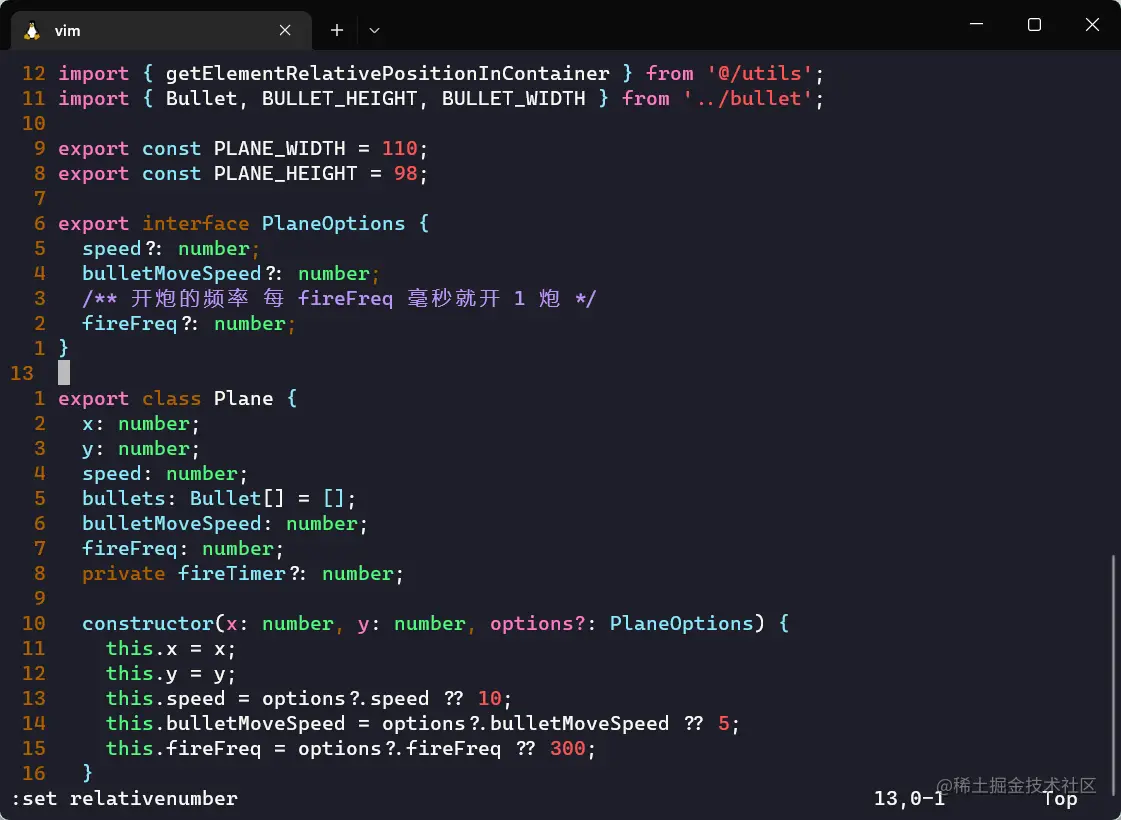1121x820 pixels.
Task: Click the PlaneOptions type in constructor
Action: click(x=681, y=623)
